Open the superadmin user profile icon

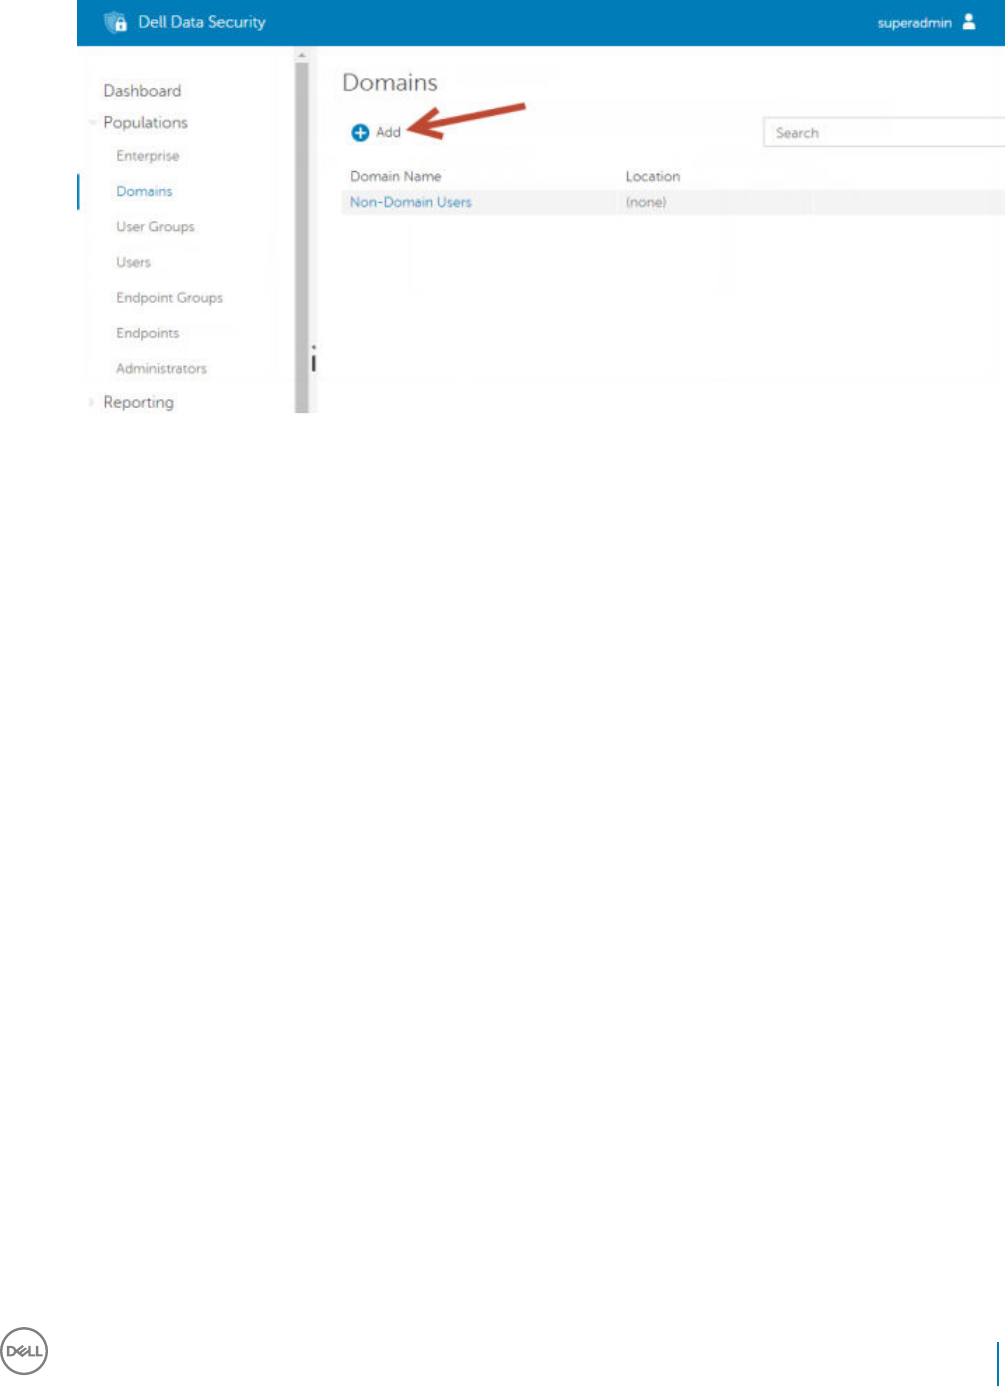tap(968, 22)
